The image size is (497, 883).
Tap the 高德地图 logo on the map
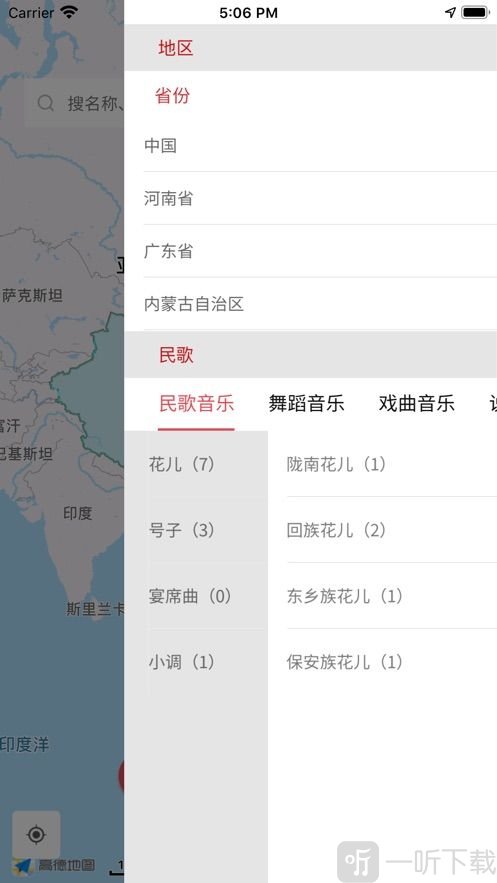(x=54, y=865)
